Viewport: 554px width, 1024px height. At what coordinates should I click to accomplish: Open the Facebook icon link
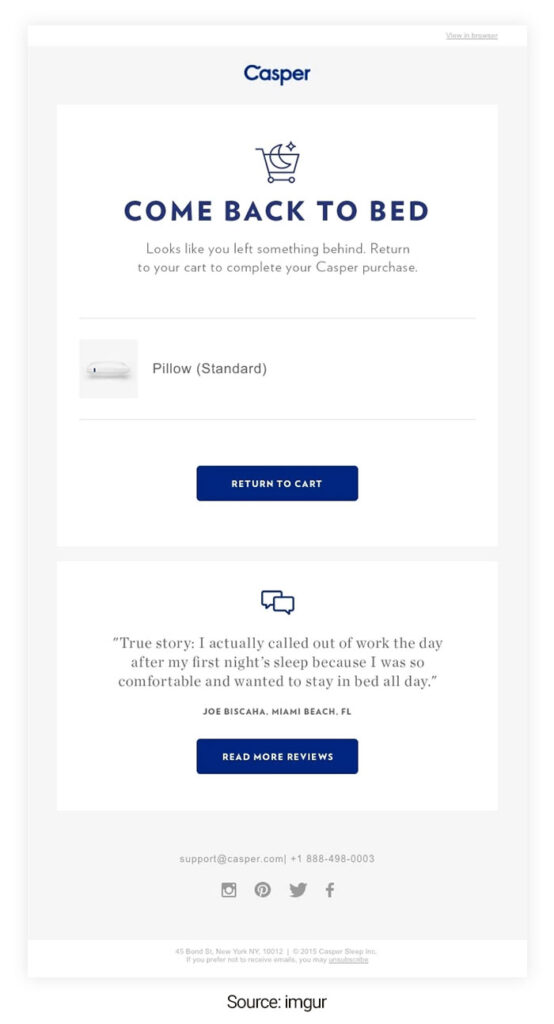click(x=330, y=889)
